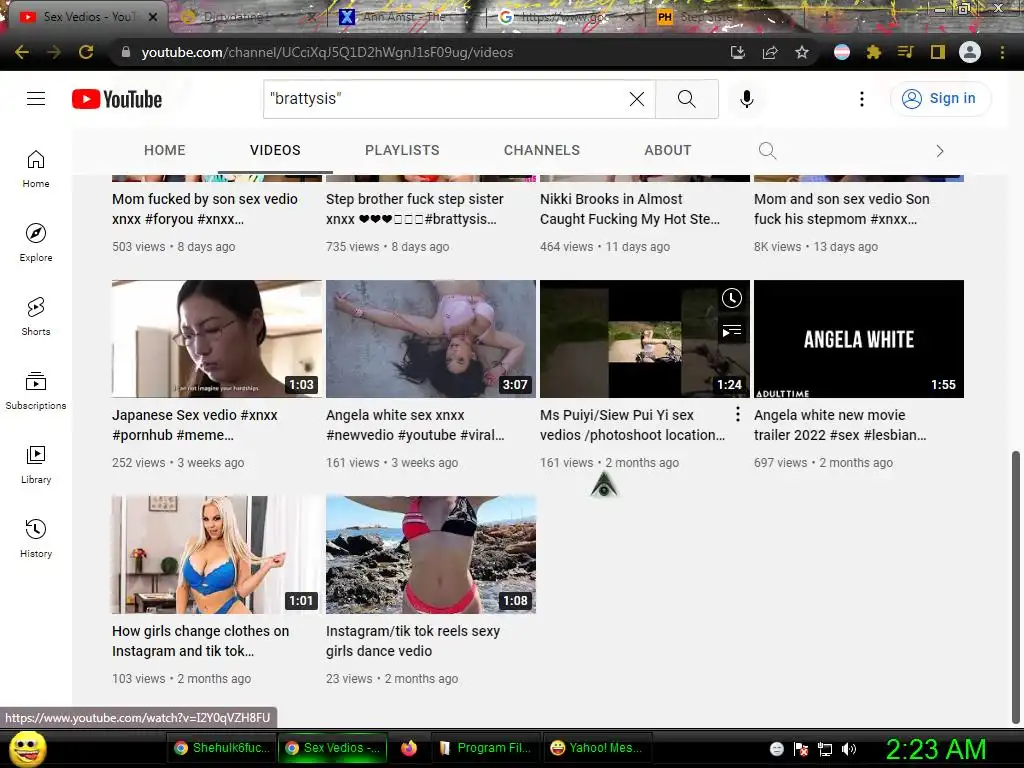Start voice search with the microphone icon
The height and width of the screenshot is (768, 1024).
pyautogui.click(x=746, y=99)
